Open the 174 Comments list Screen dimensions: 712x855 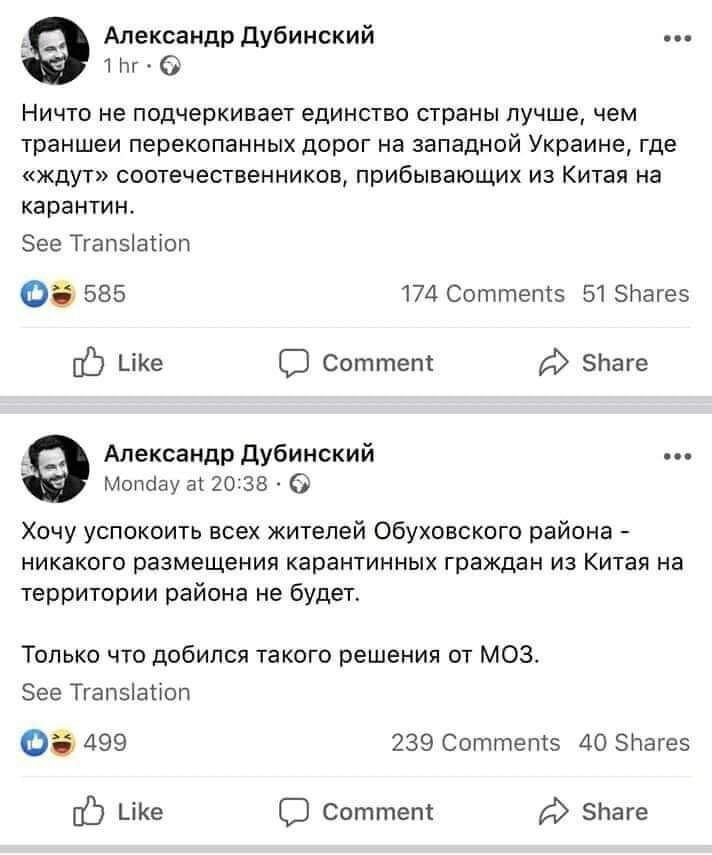tap(482, 293)
